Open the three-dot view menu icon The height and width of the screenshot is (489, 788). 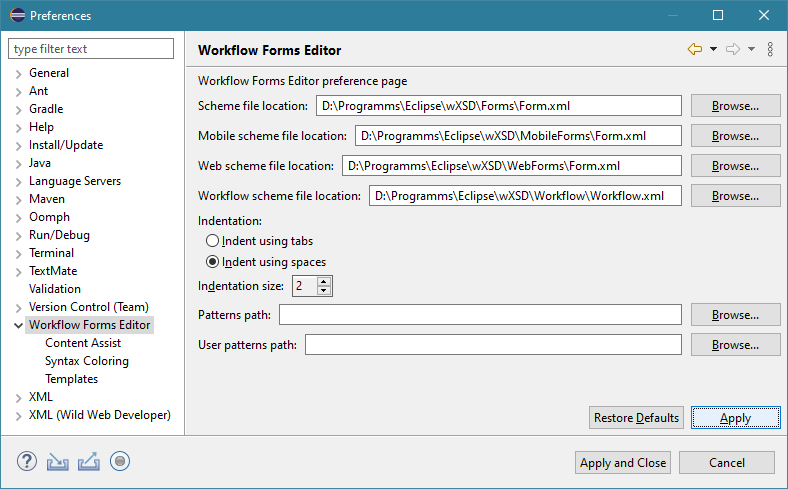pyautogui.click(x=770, y=49)
